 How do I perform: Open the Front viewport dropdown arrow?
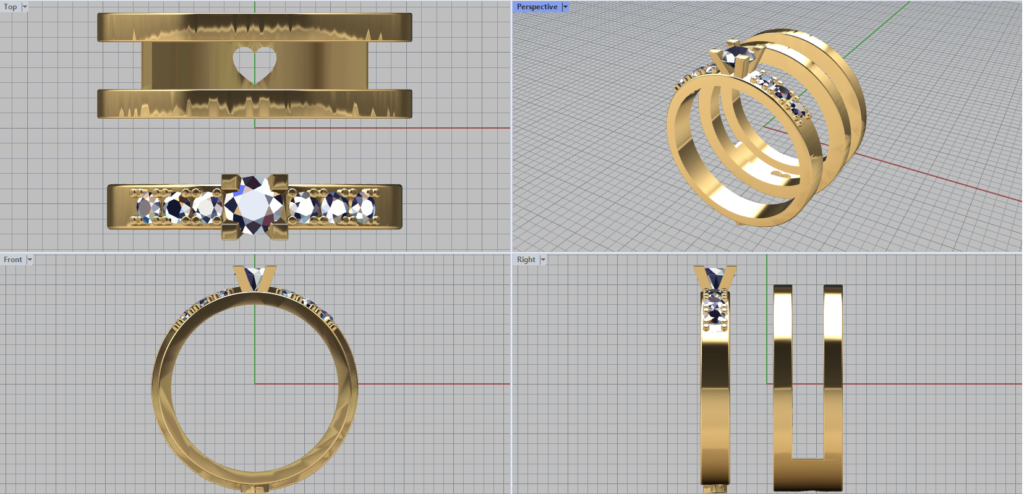(x=30, y=259)
